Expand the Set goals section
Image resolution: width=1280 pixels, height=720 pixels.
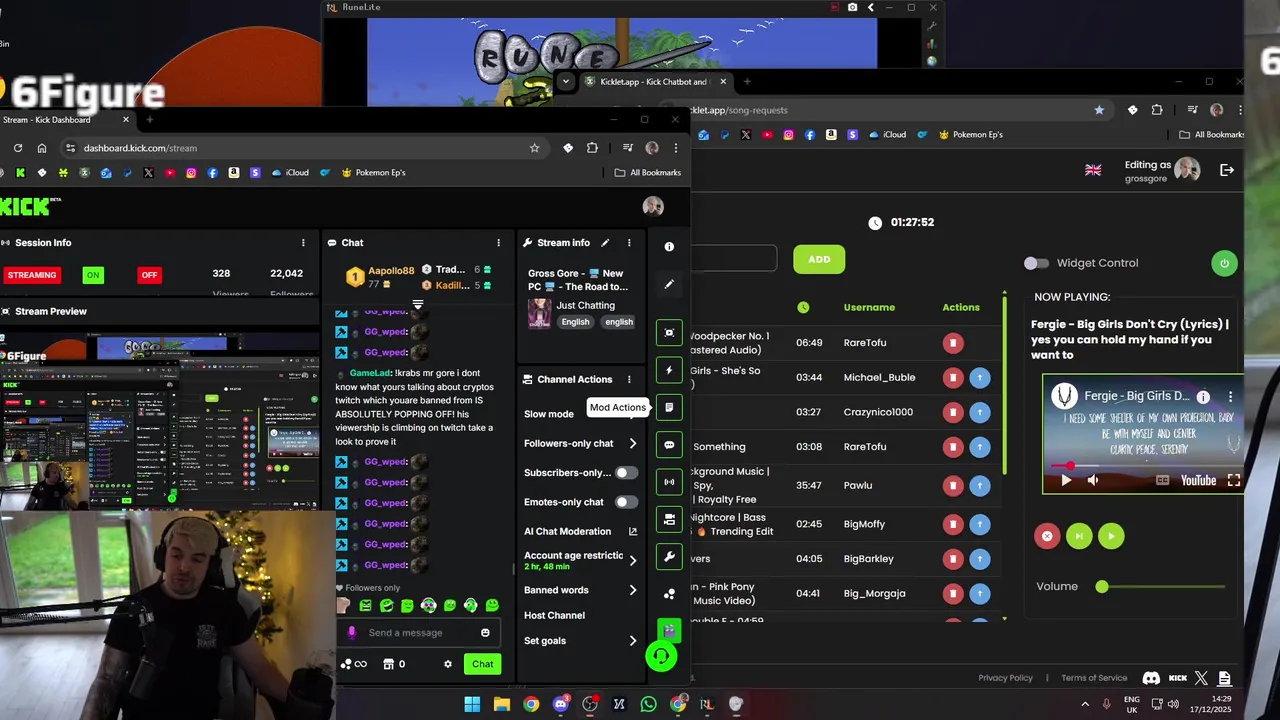632,641
